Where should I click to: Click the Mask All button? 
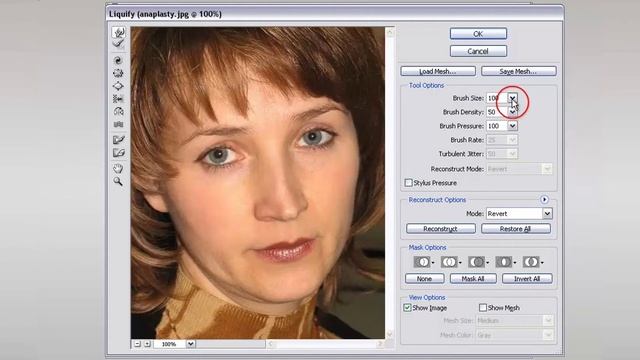point(473,279)
